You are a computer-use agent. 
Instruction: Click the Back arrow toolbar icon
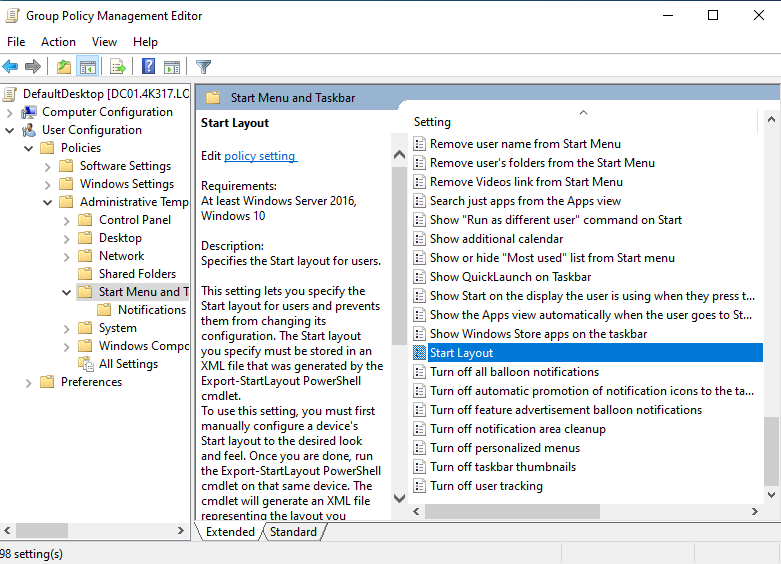[x=11, y=67]
